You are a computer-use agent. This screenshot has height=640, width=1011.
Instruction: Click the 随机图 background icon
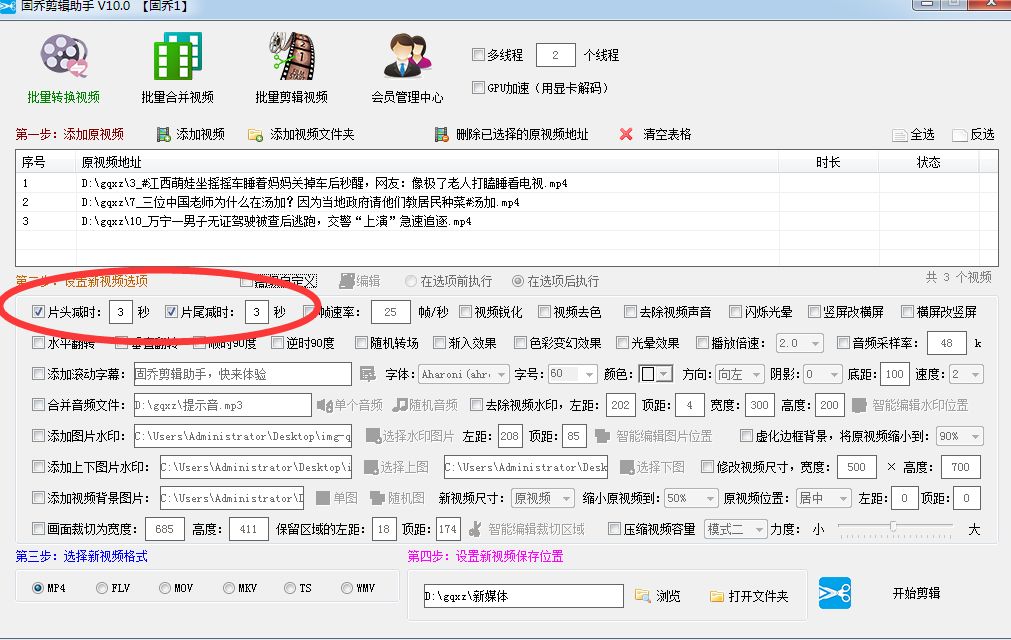pos(377,498)
